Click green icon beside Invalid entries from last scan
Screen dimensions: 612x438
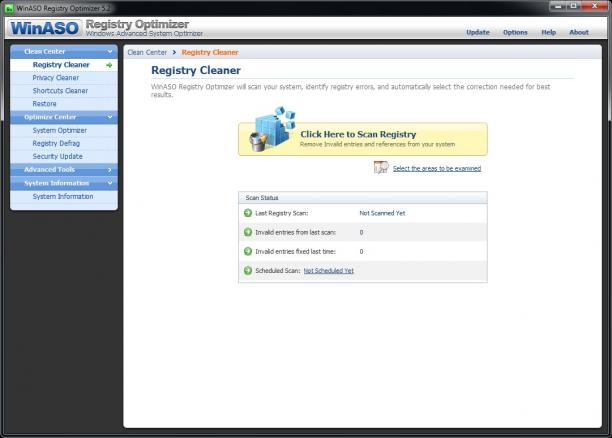[248, 232]
